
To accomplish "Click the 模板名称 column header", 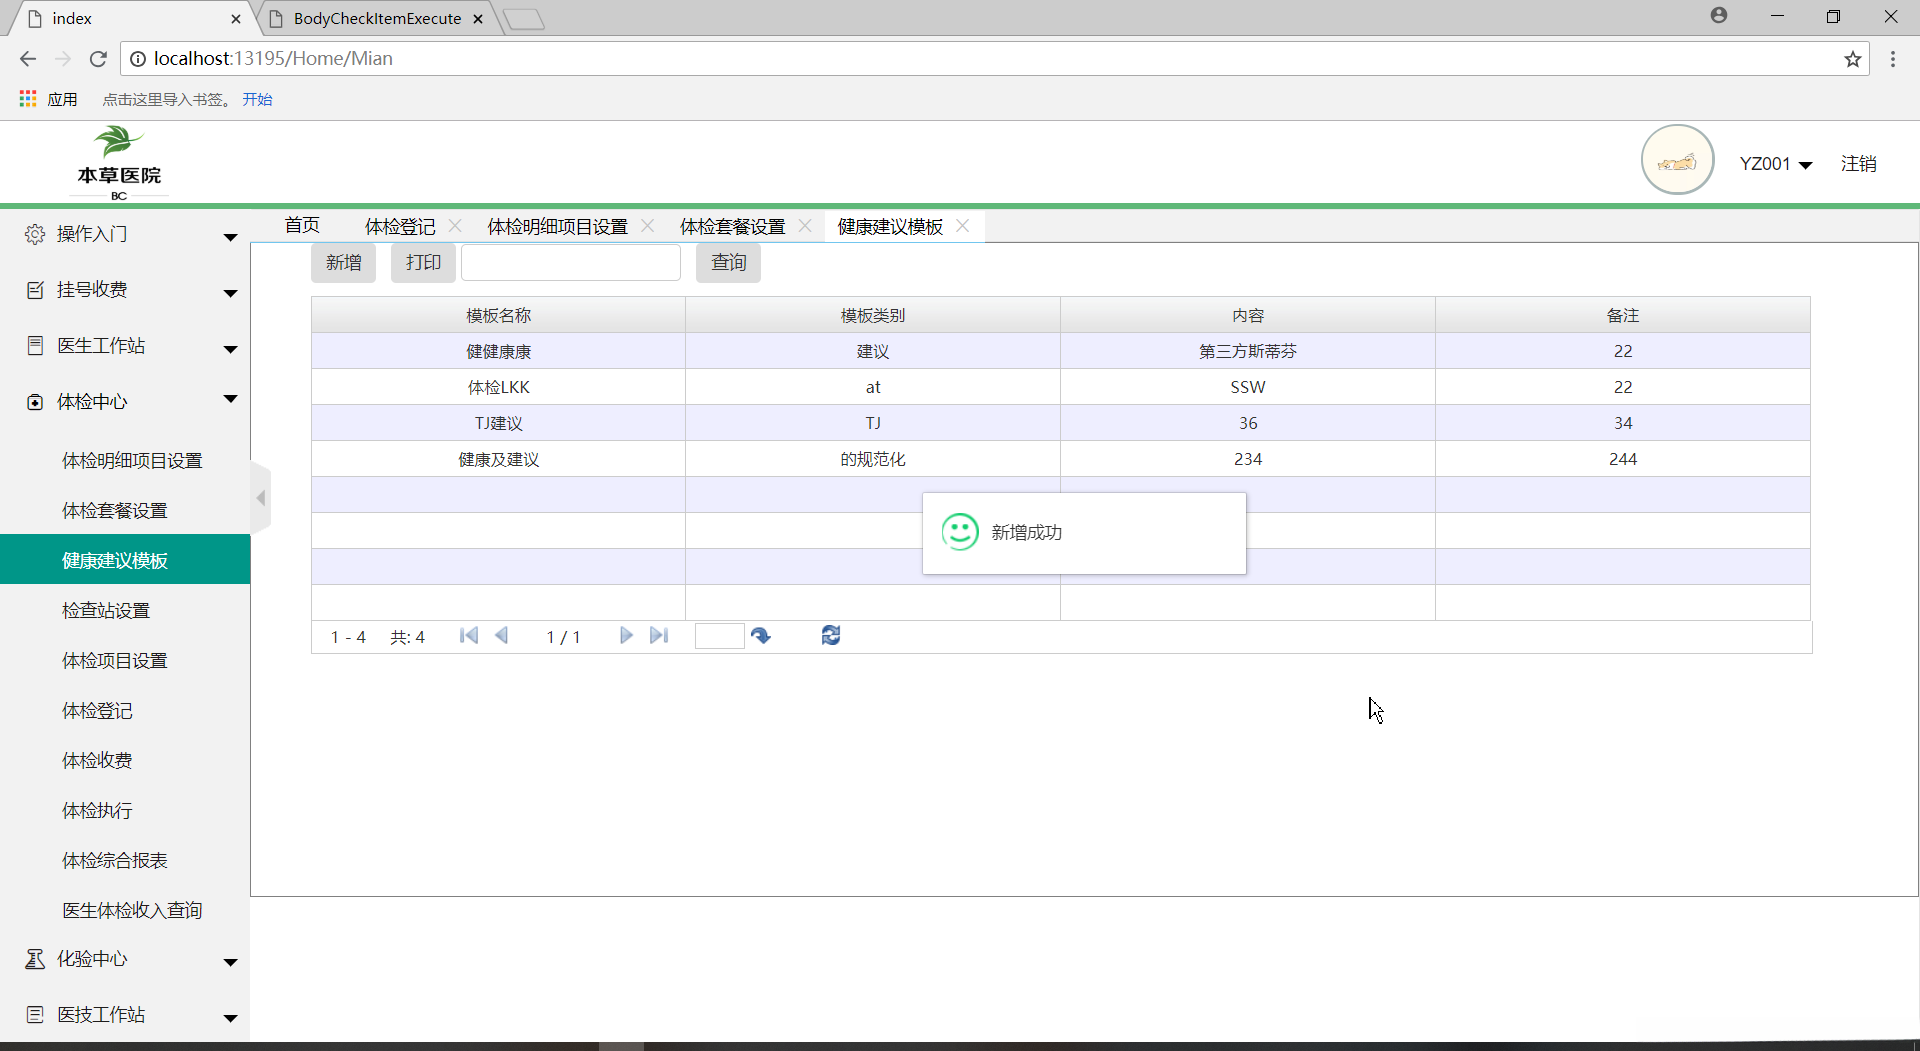I will click(x=498, y=315).
